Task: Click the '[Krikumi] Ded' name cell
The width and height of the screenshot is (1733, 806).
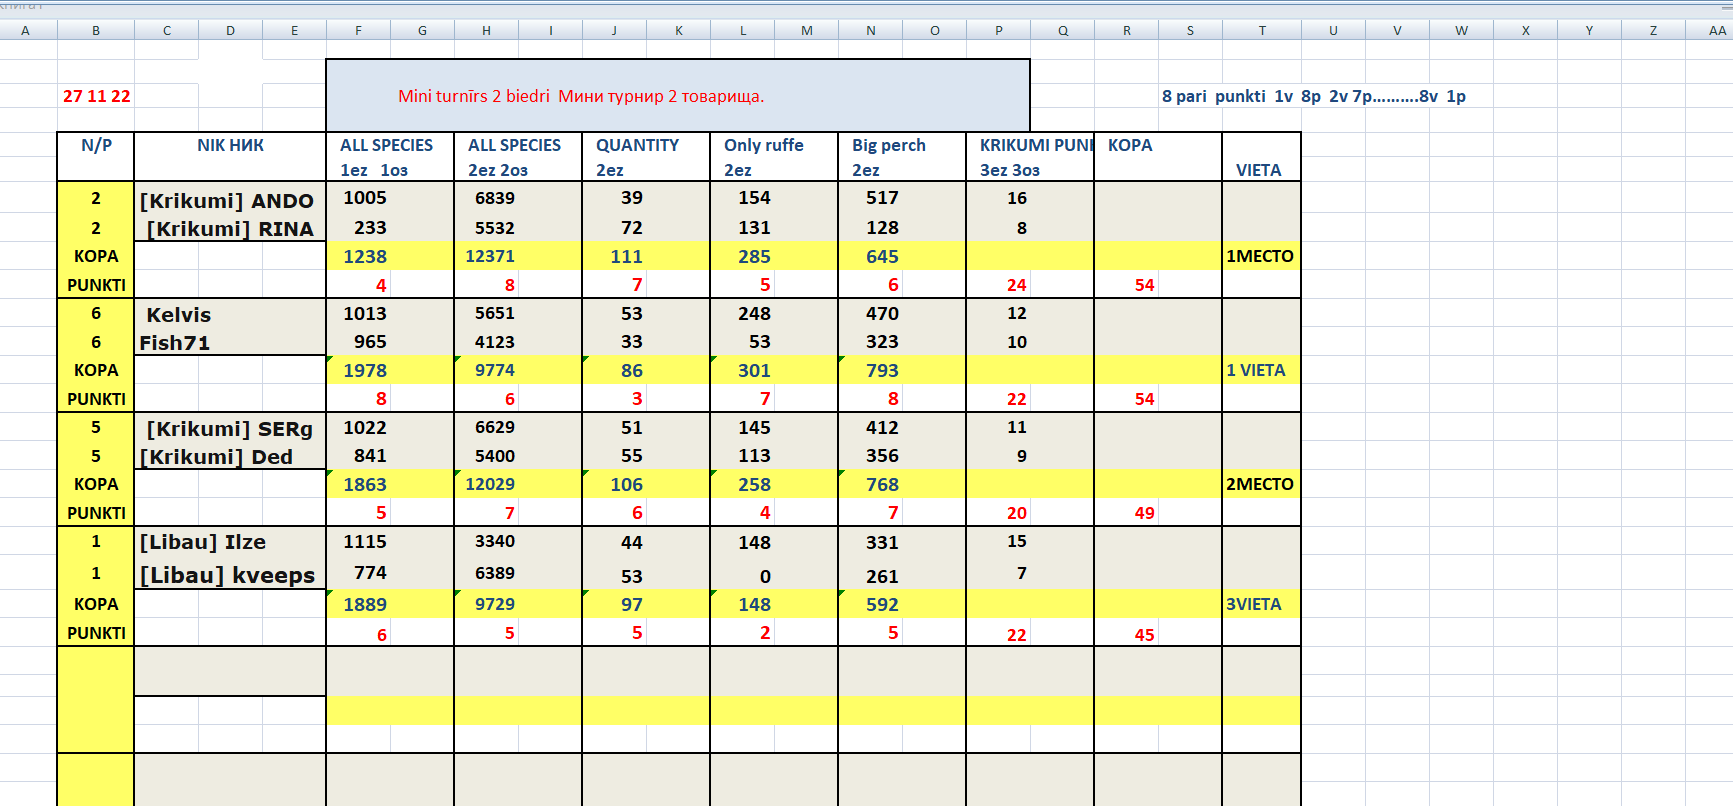Action: click(x=230, y=456)
